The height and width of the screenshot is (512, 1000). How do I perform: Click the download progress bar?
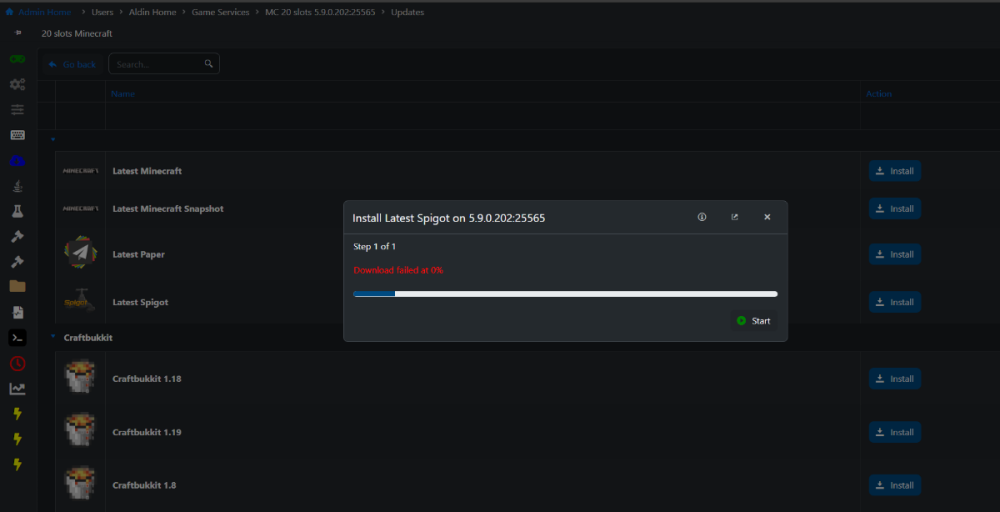(x=565, y=294)
